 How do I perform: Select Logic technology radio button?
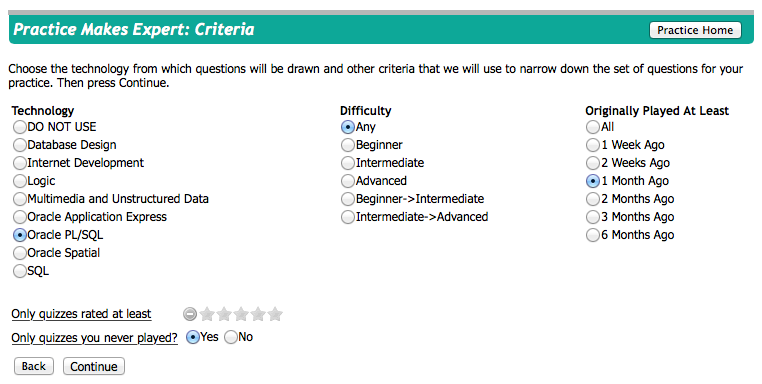coord(19,181)
